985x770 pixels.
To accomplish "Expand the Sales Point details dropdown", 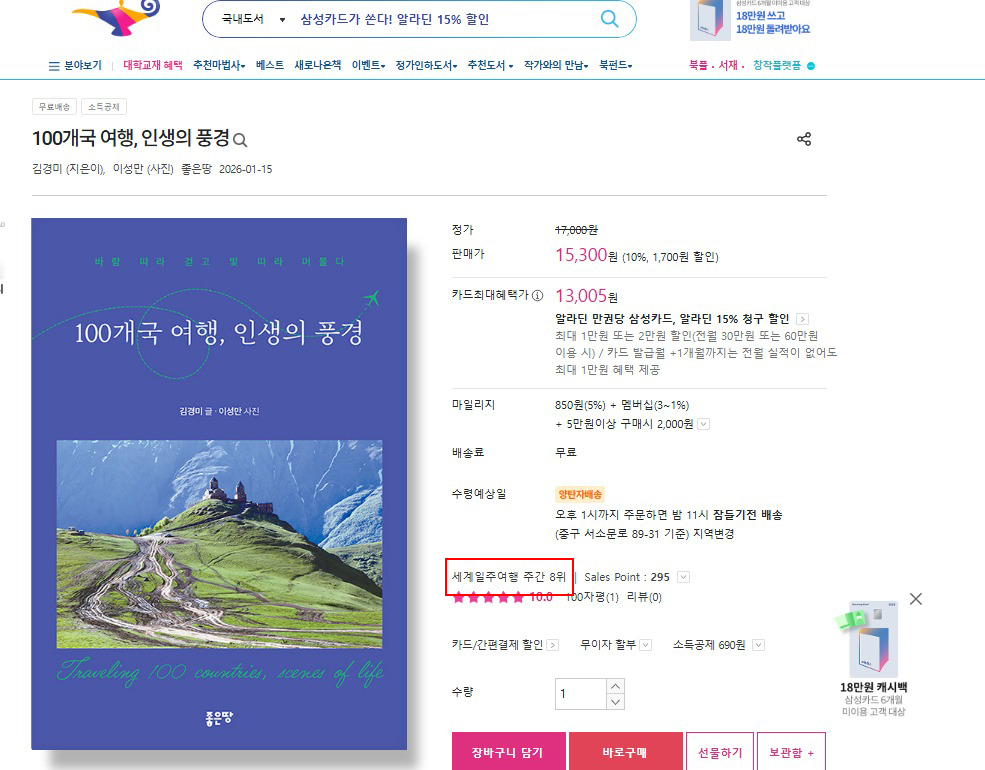I will (x=683, y=577).
